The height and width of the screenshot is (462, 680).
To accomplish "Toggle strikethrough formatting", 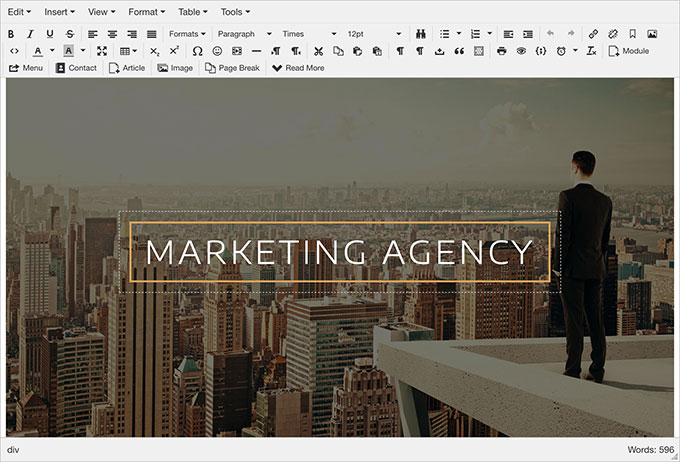I will (x=70, y=34).
